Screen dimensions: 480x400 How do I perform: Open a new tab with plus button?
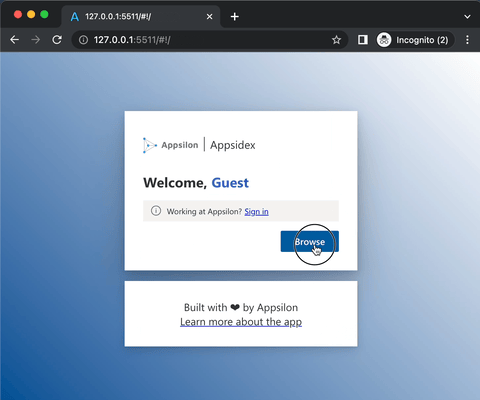coord(234,16)
